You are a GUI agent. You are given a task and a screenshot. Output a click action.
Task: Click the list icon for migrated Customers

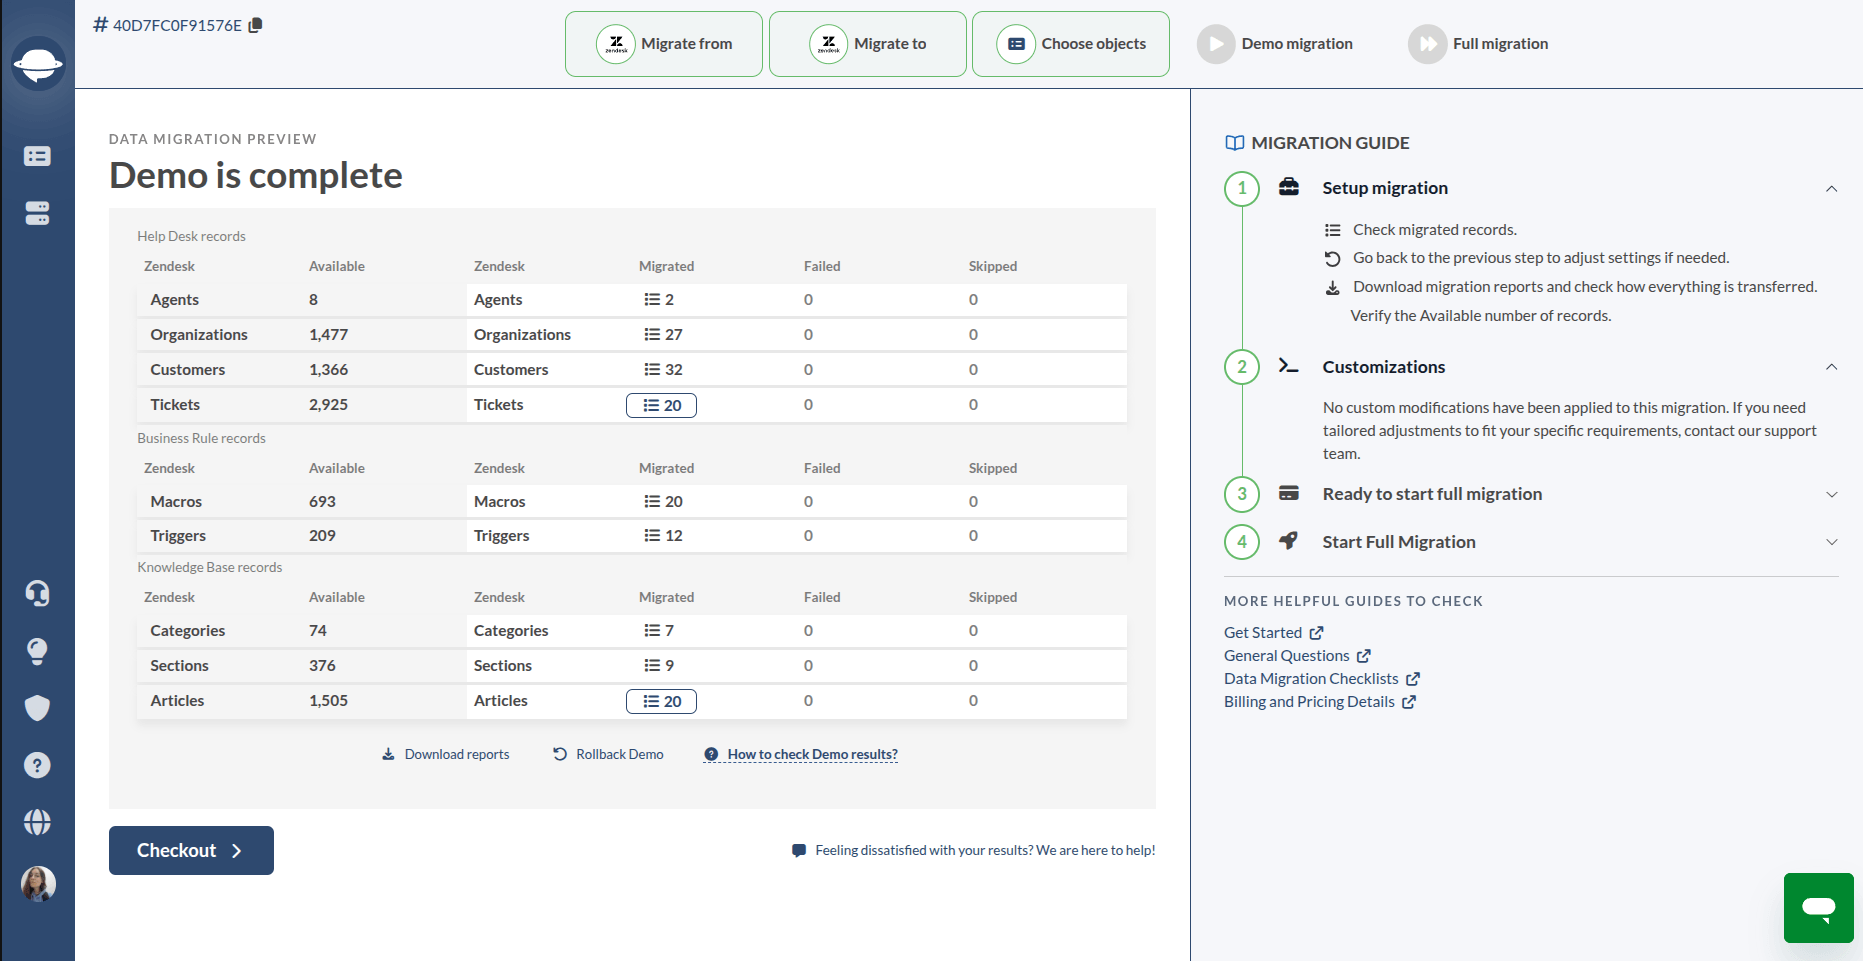point(652,370)
